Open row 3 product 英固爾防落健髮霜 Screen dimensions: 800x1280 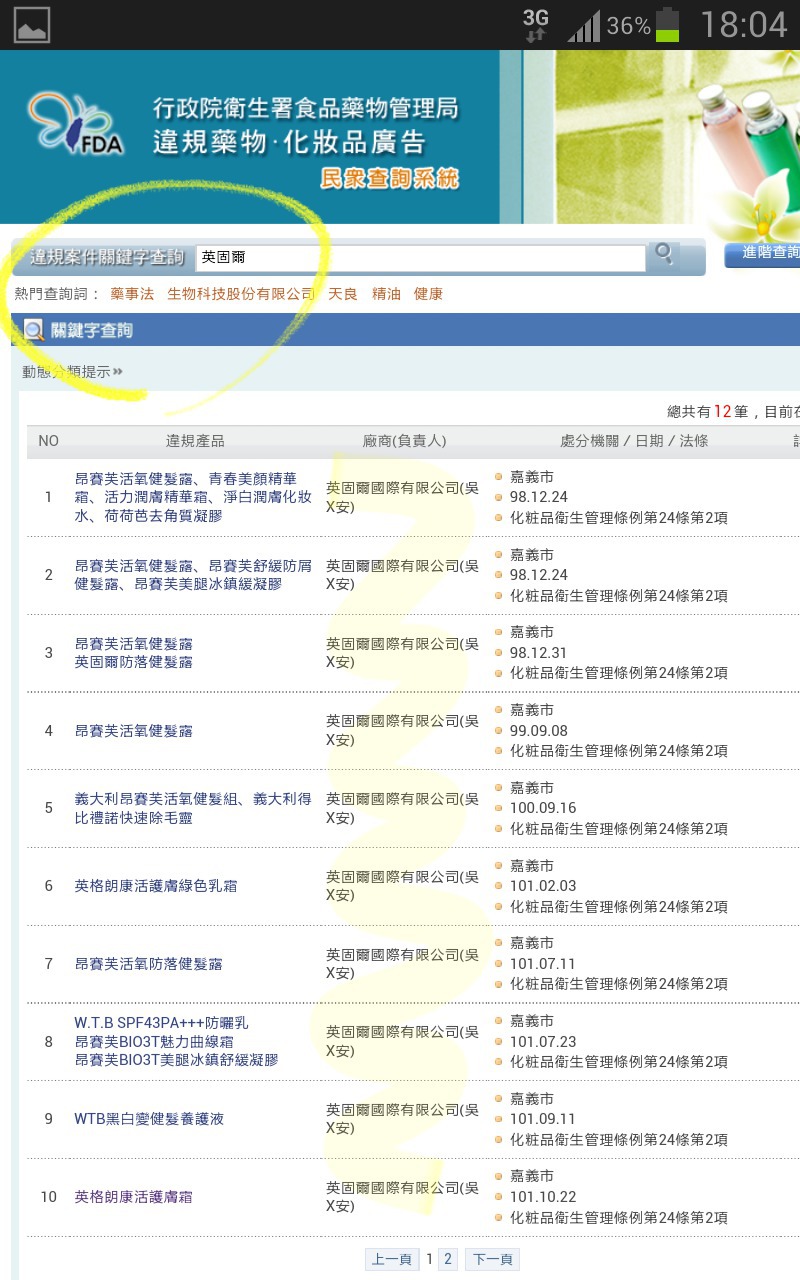[x=134, y=662]
